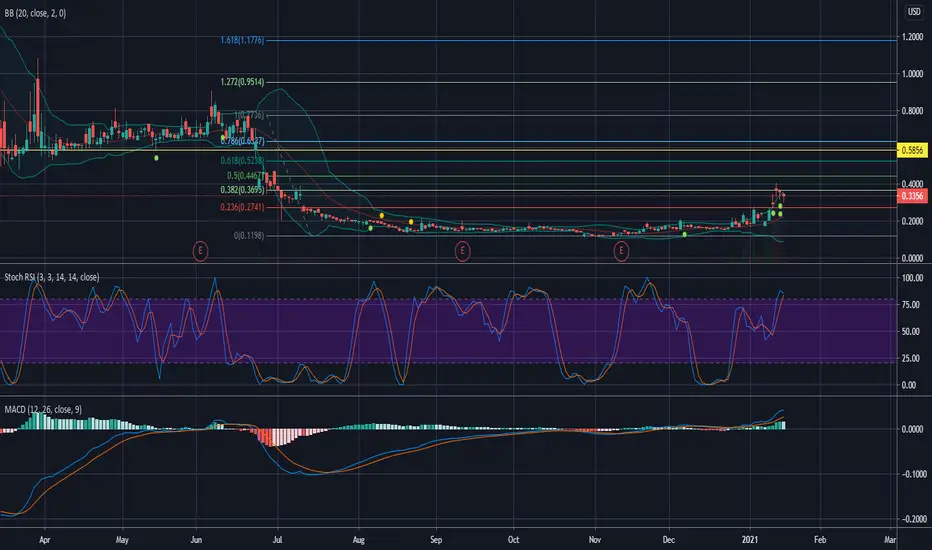The height and width of the screenshot is (550, 932).
Task: Select the 0.618(0.5238) Fibonacci level label
Action: click(242, 161)
